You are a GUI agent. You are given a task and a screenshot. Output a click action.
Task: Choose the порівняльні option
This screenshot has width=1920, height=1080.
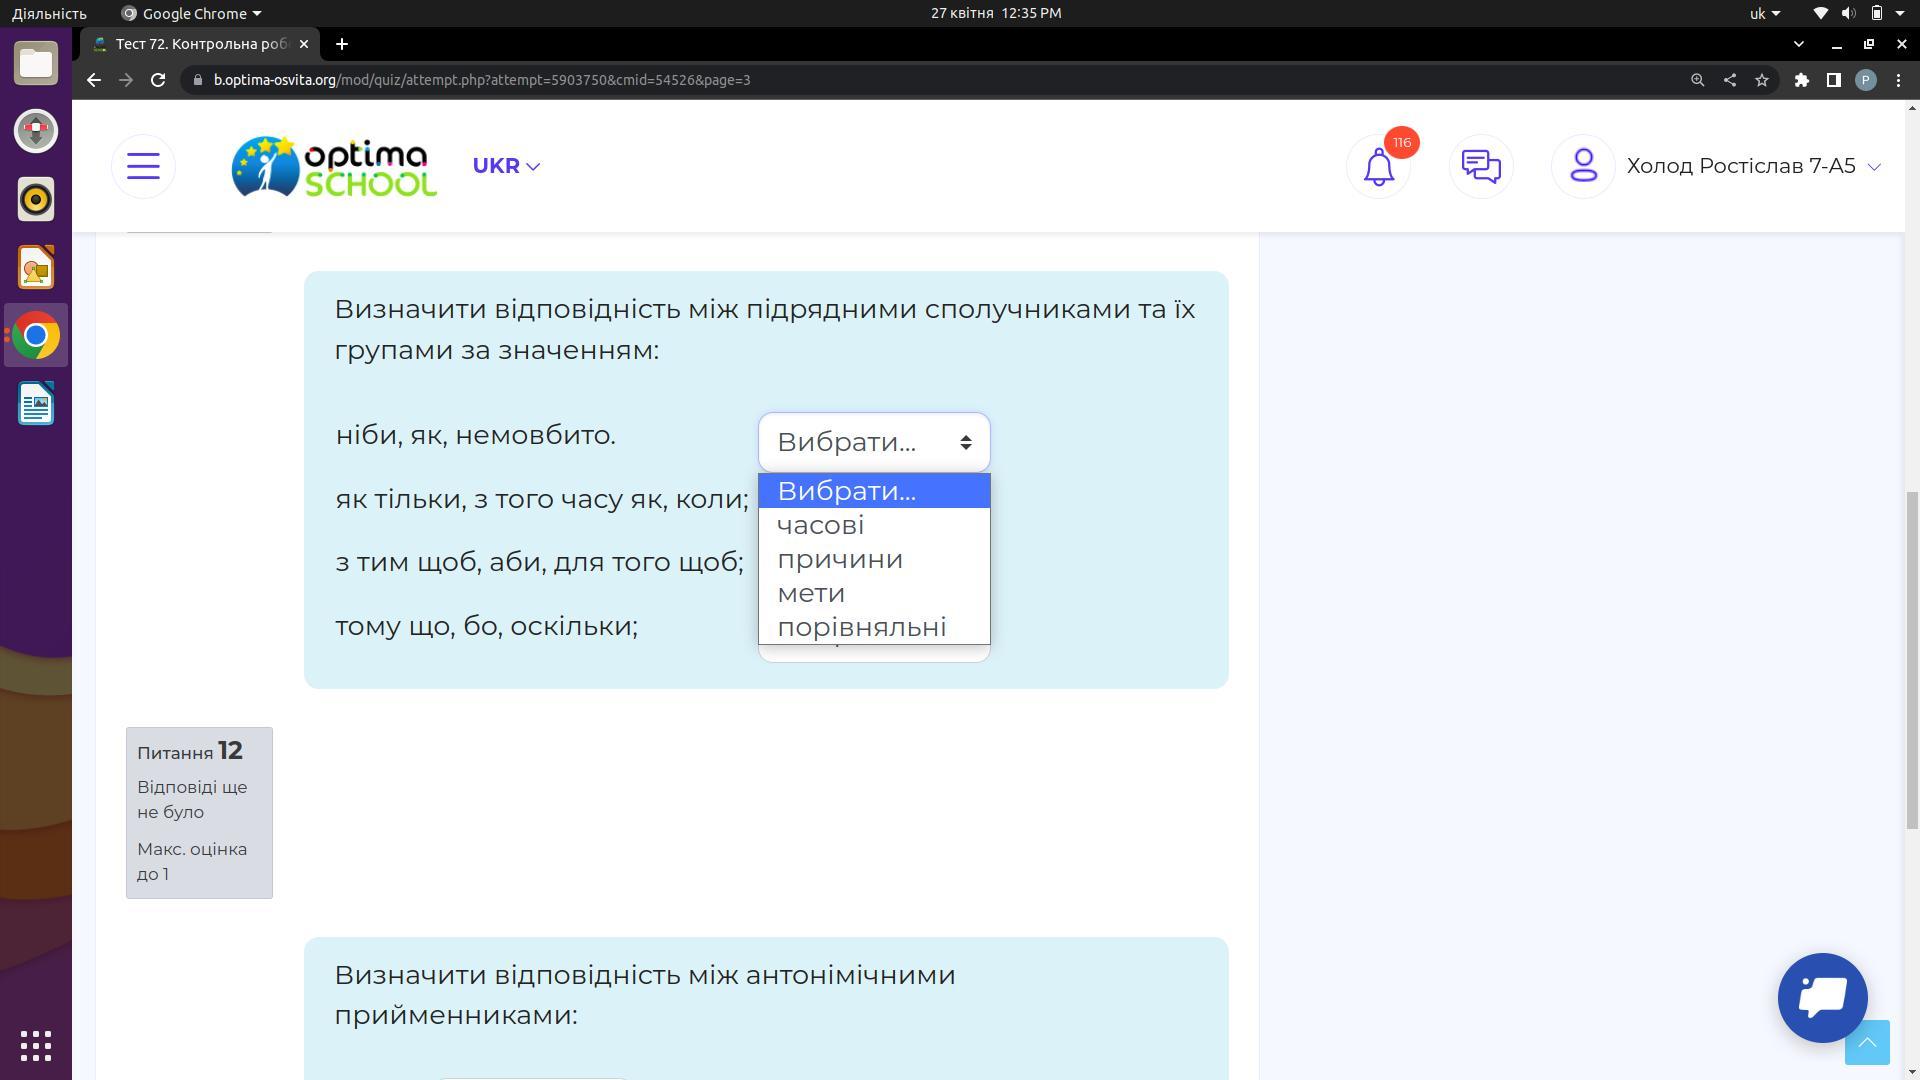pos(874,627)
